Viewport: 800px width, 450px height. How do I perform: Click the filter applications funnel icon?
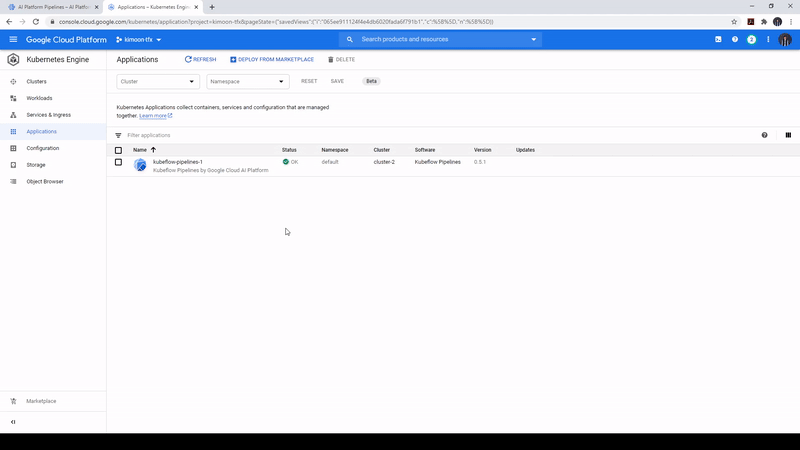pos(118,135)
